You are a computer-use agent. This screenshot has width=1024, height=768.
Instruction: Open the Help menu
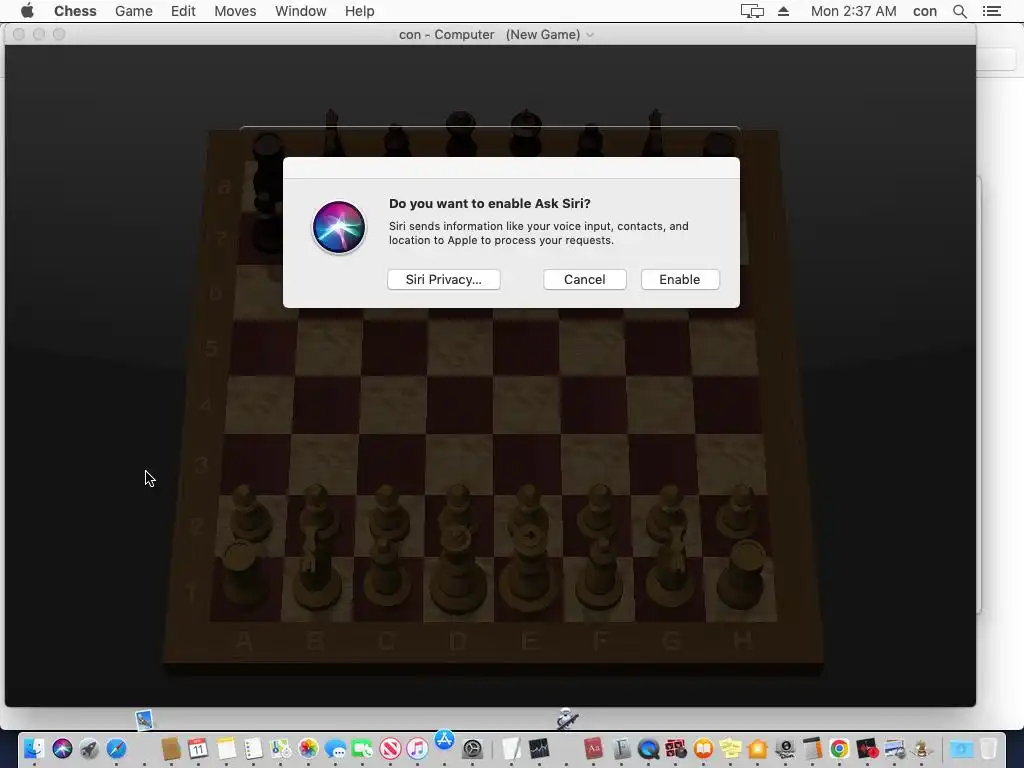[359, 11]
